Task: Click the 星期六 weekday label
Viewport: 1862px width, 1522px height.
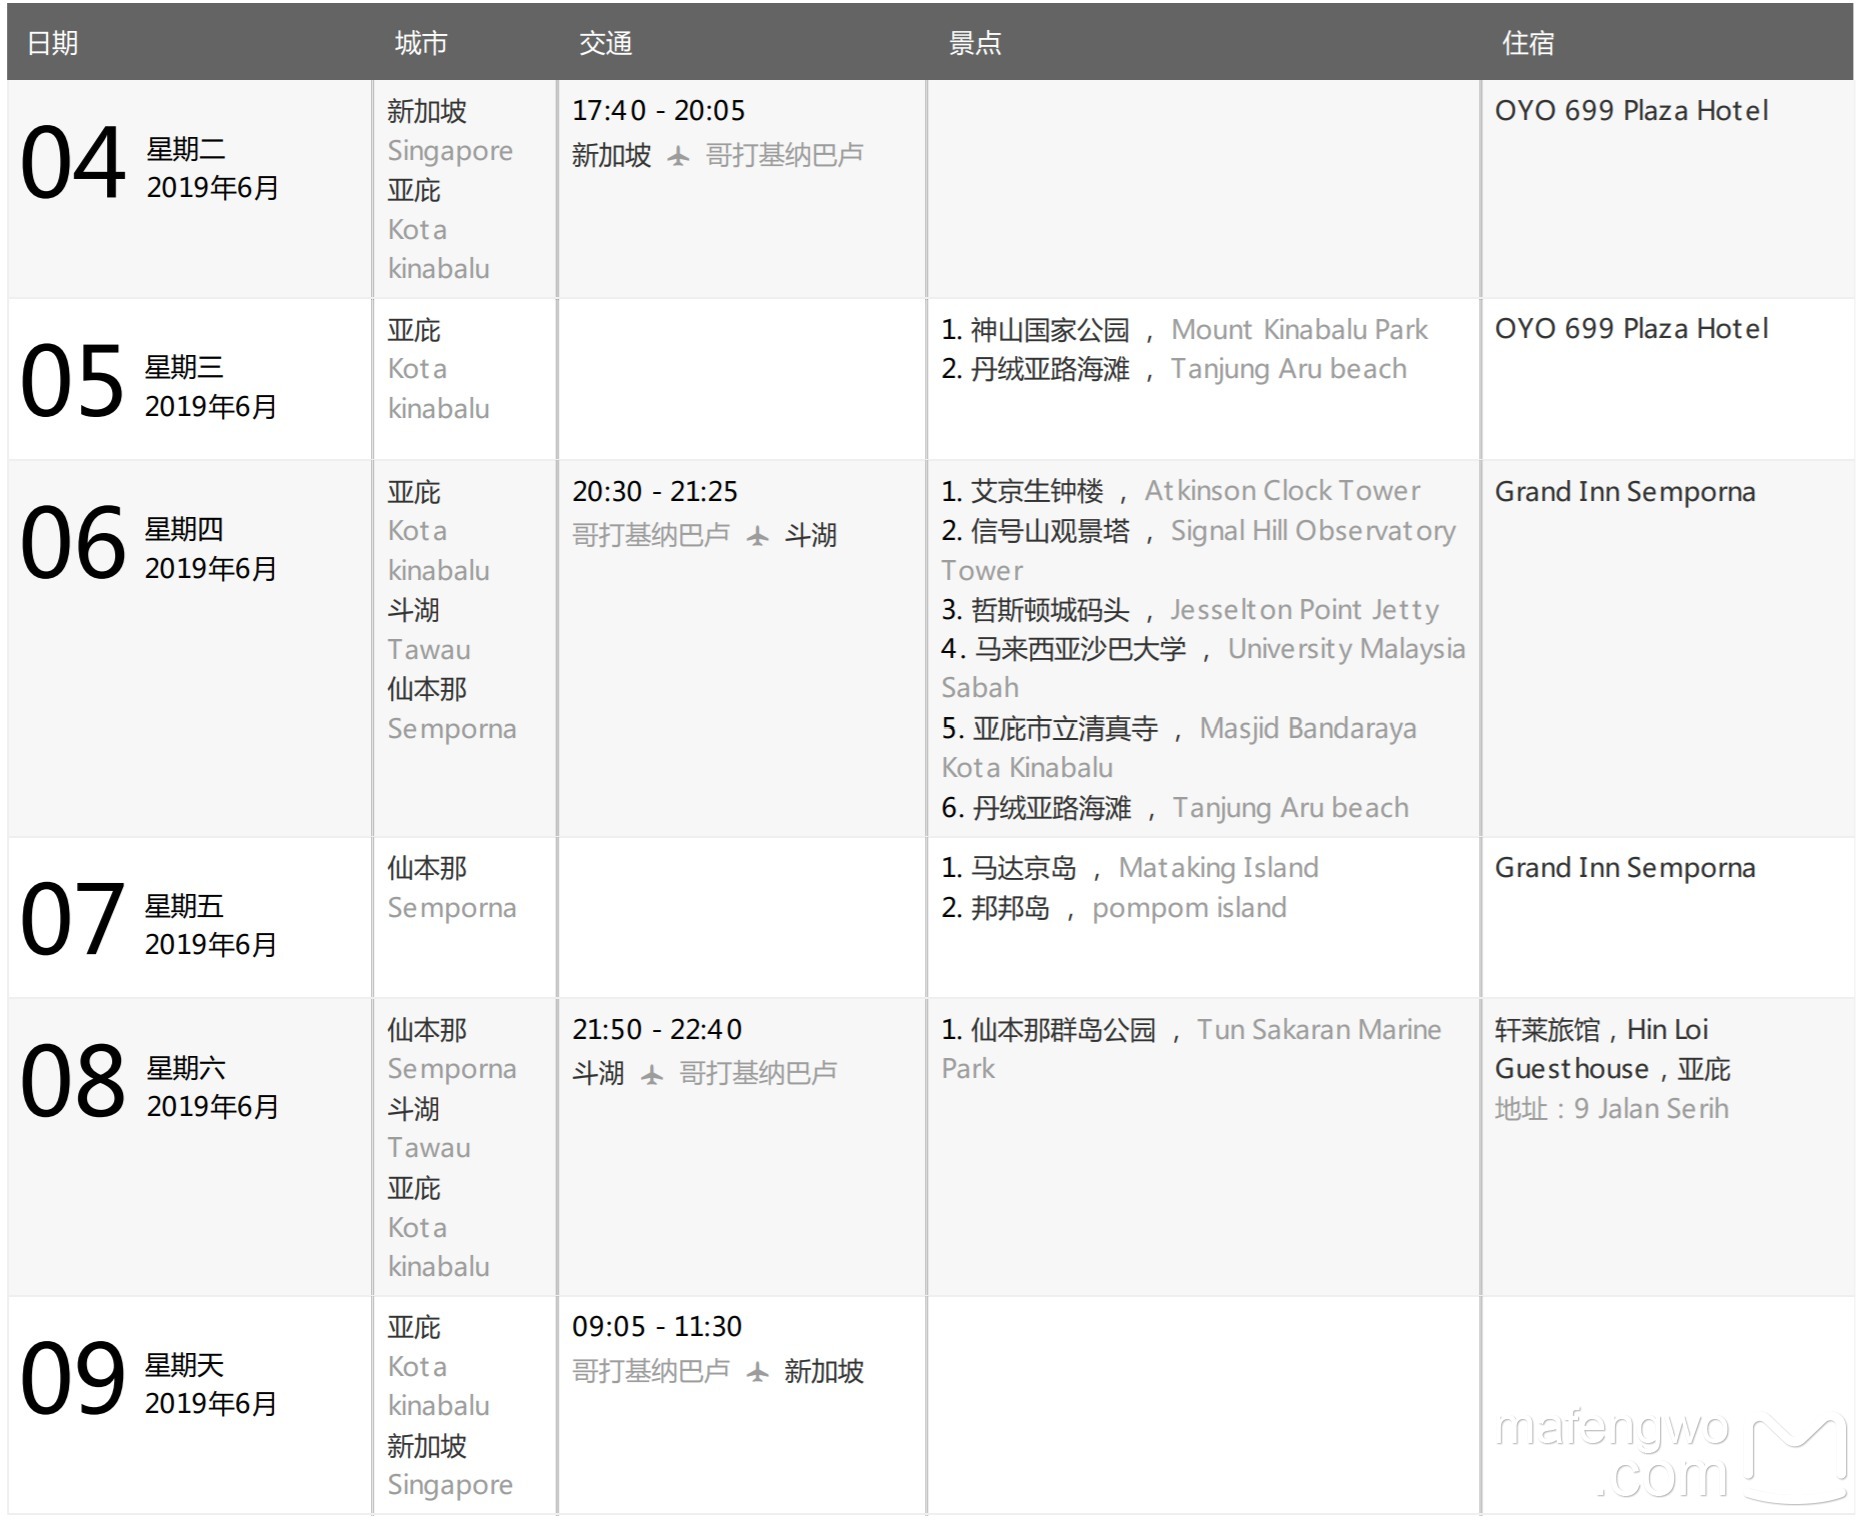Action: pos(186,1068)
